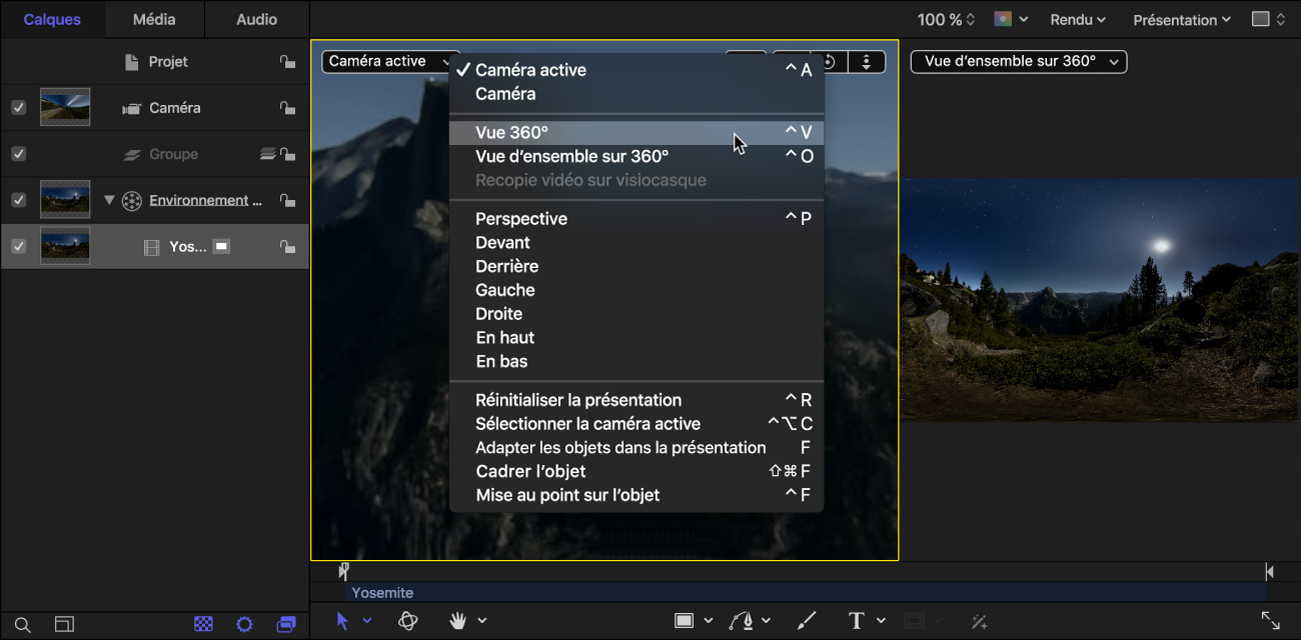Switch to the Média tab
This screenshot has width=1301, height=641.
pyautogui.click(x=153, y=18)
